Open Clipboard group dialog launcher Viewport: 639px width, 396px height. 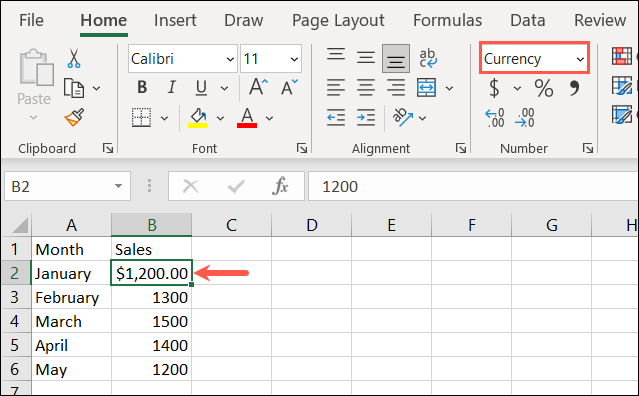pos(108,148)
